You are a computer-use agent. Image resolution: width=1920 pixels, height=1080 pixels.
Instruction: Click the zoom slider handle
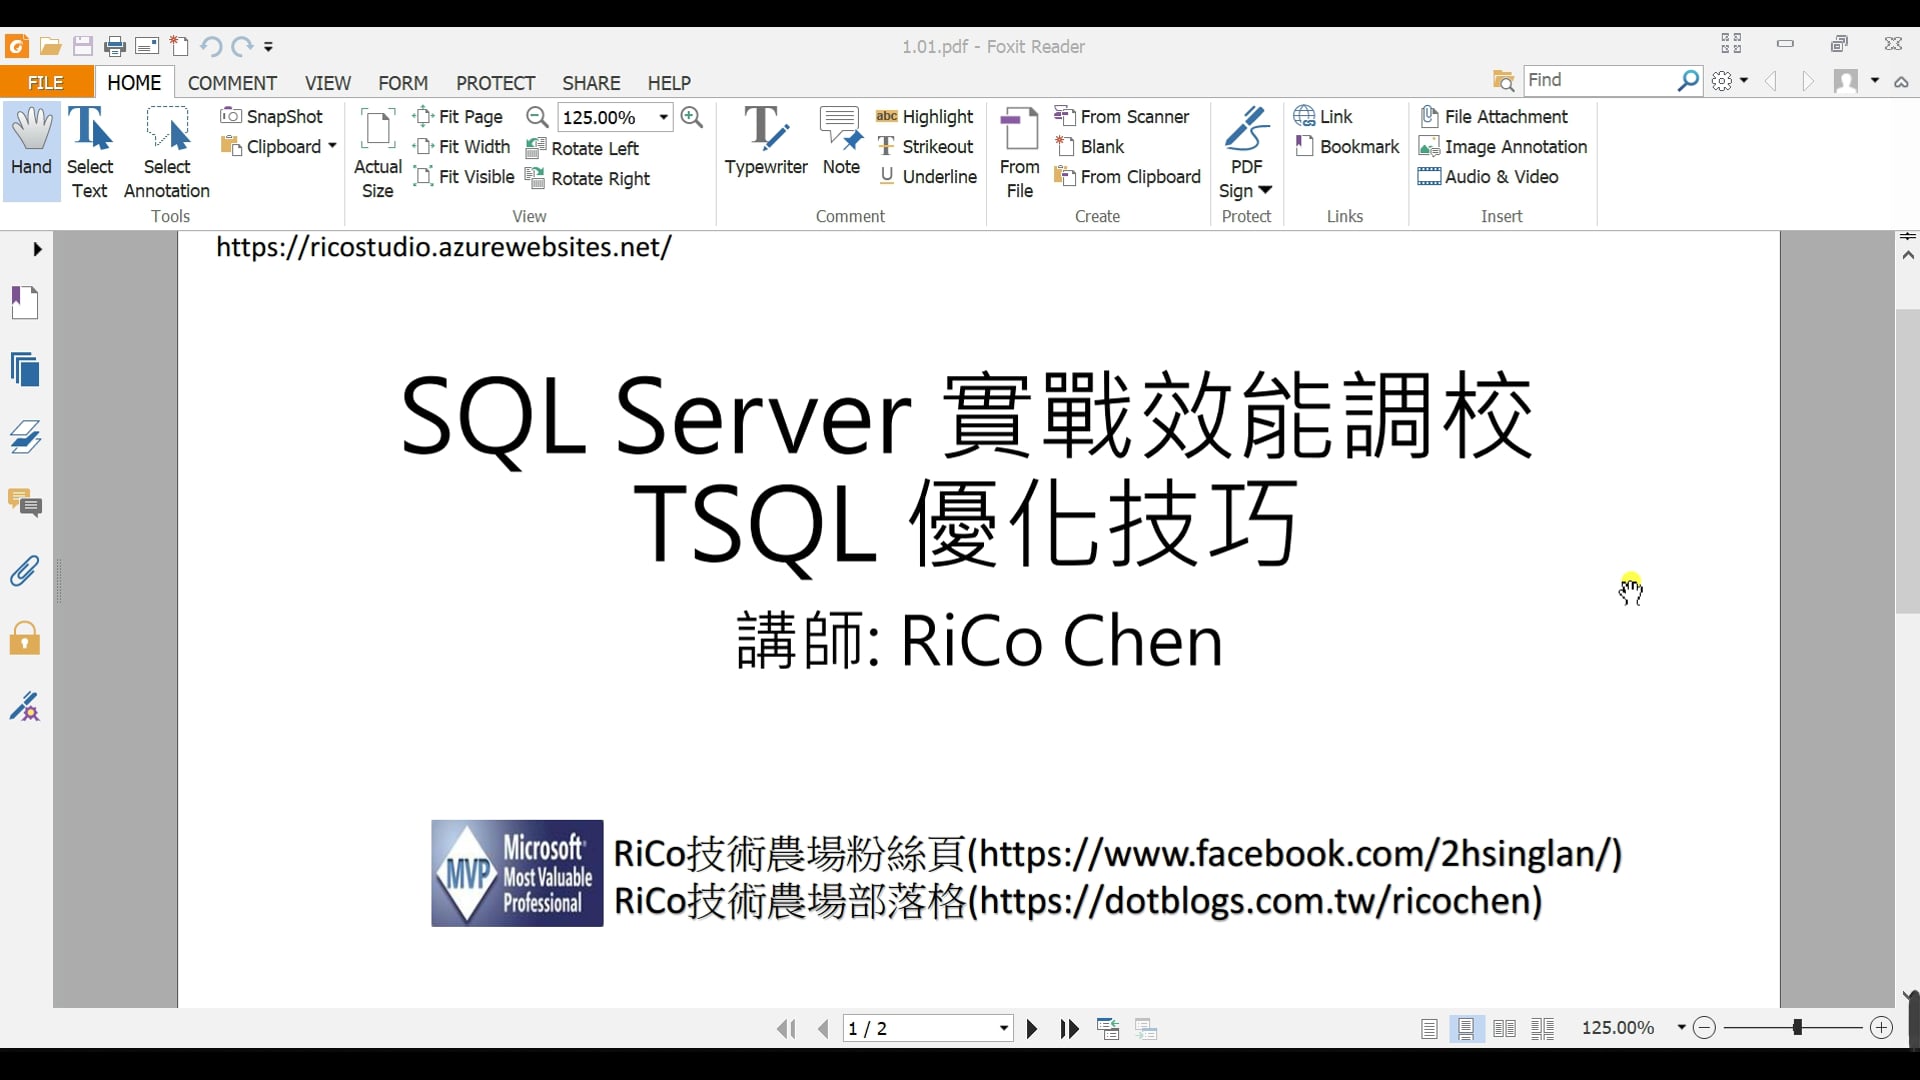(1797, 1027)
